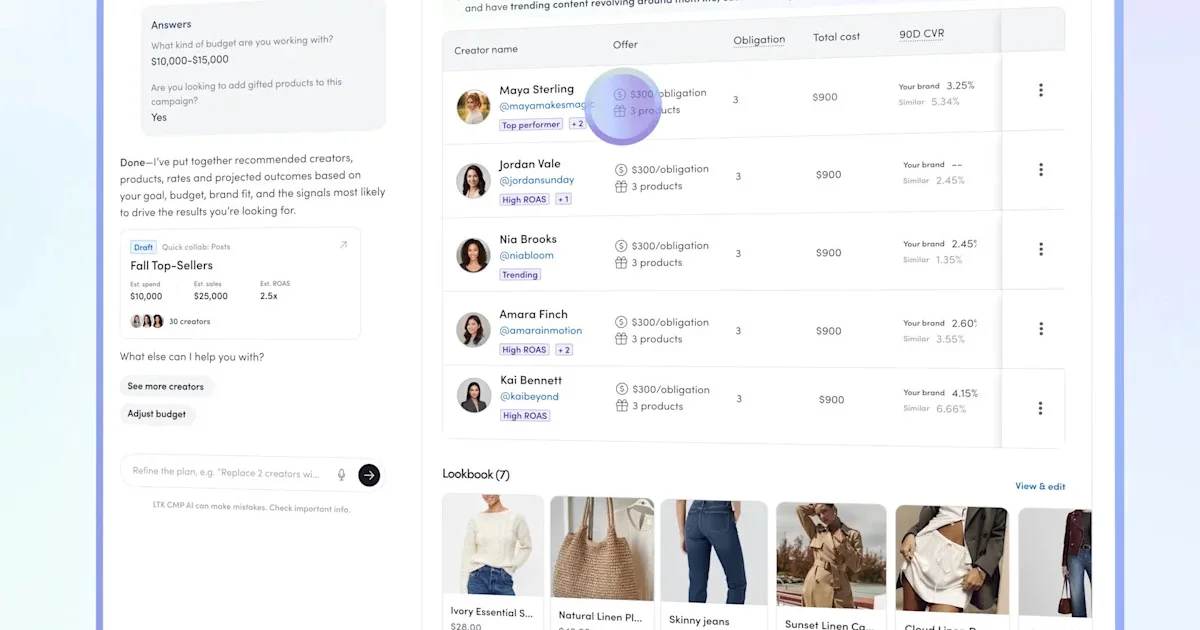Click the High ROAS tag on Kai Bennett
This screenshot has height=630, width=1200.
coord(525,416)
